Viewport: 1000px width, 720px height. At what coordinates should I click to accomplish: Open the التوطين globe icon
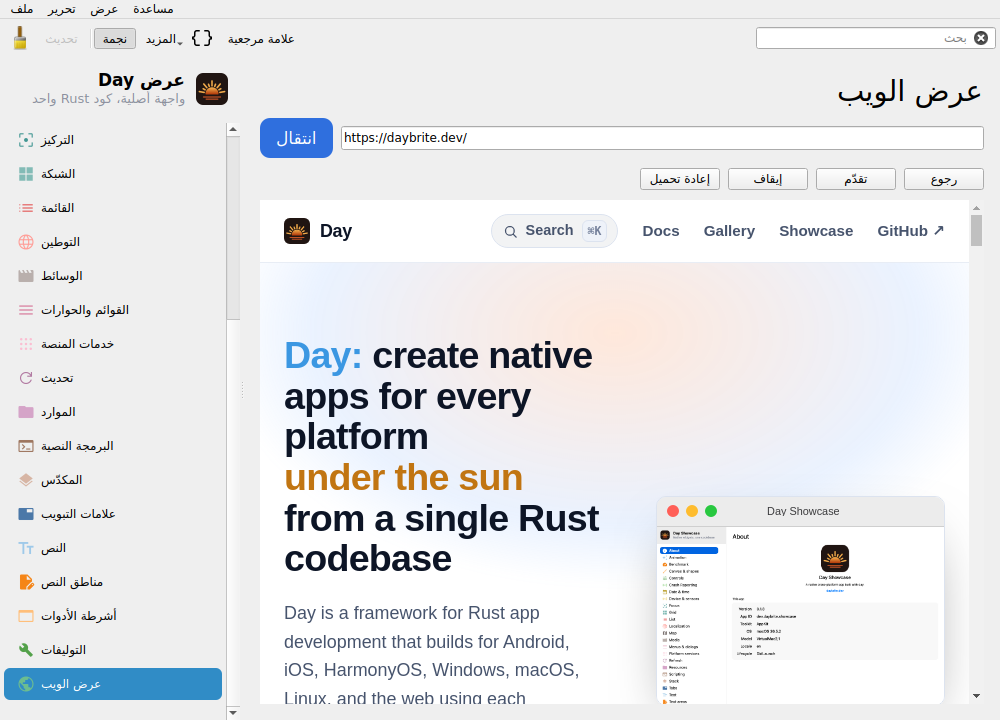(x=26, y=242)
